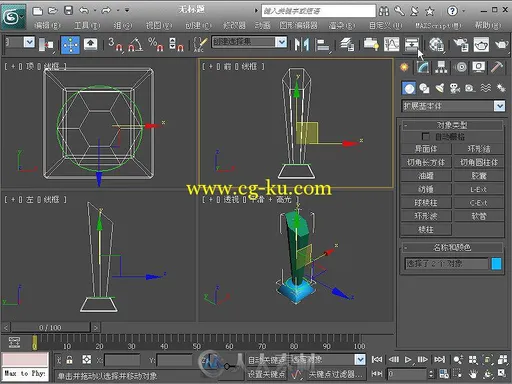Open the 视图(V) menu
The height and width of the screenshot is (384, 512).
pyautogui.click(x=159, y=25)
